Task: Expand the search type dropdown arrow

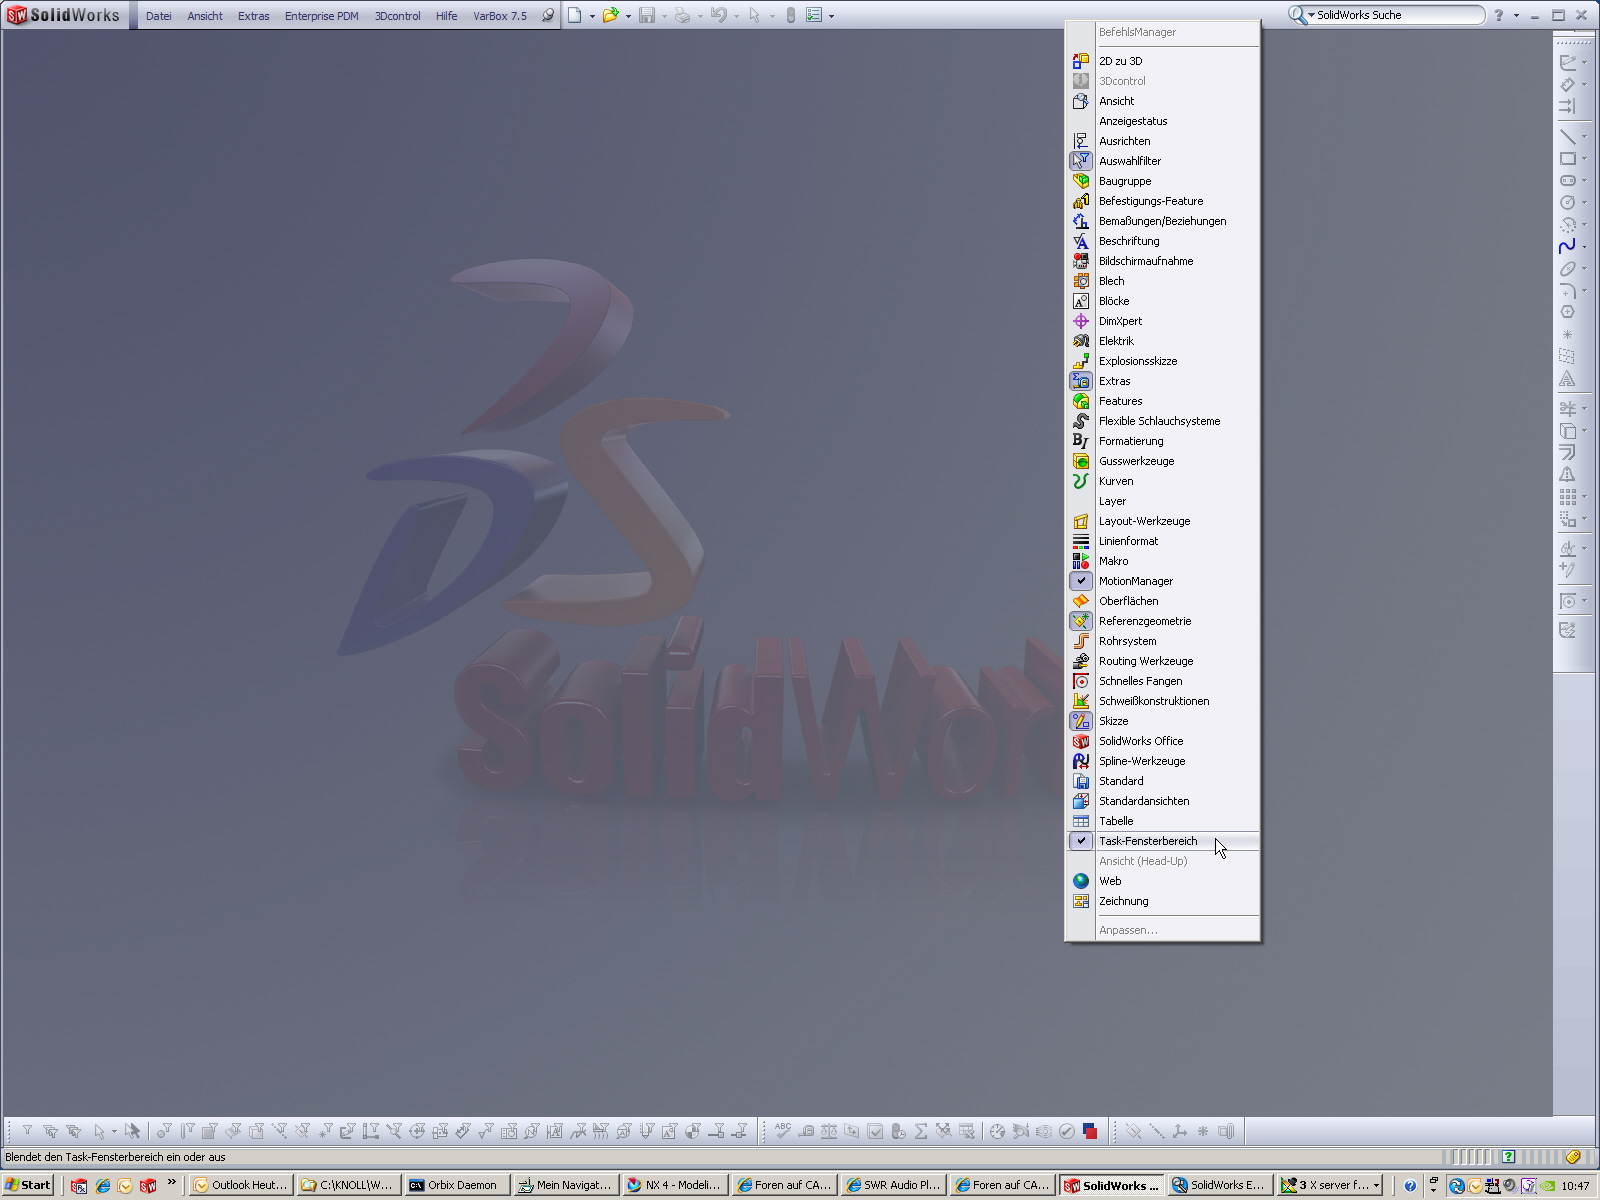Action: 1311,15
